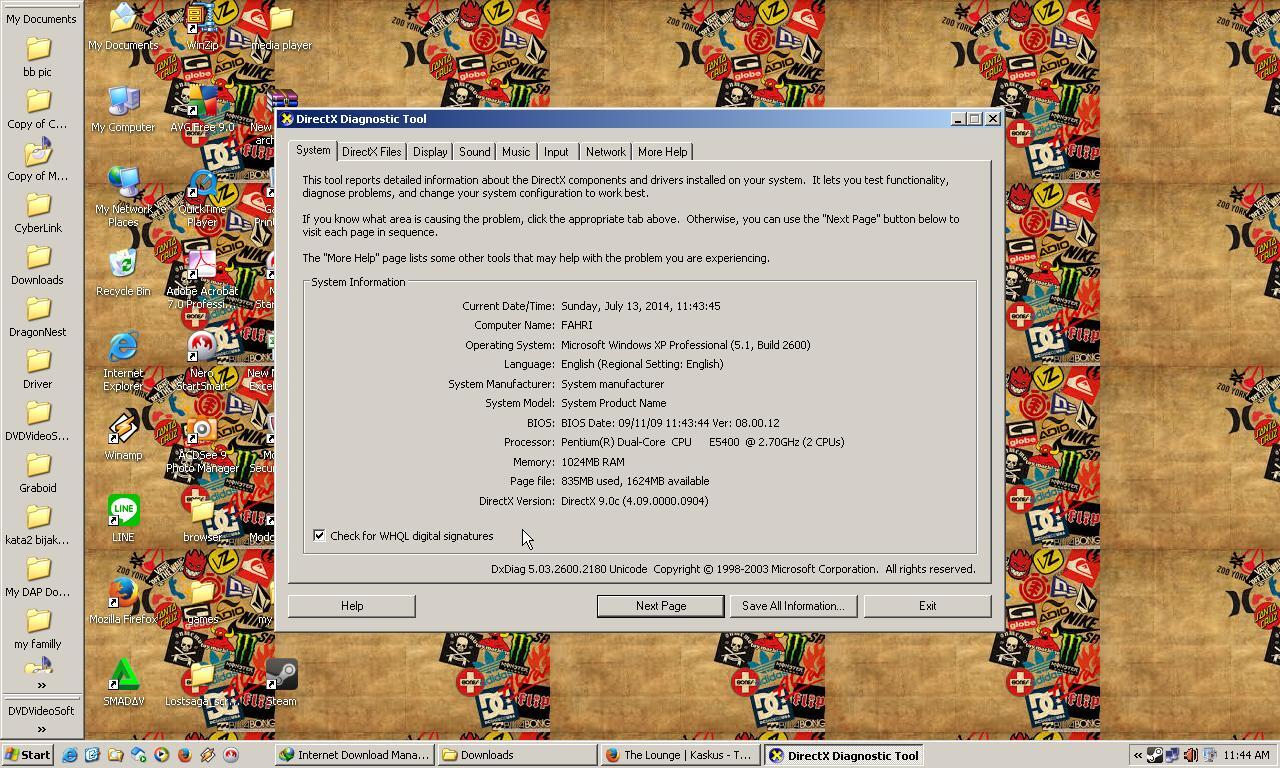Switch to Downloads taskbar window
The height and width of the screenshot is (768, 1280).
point(517,755)
